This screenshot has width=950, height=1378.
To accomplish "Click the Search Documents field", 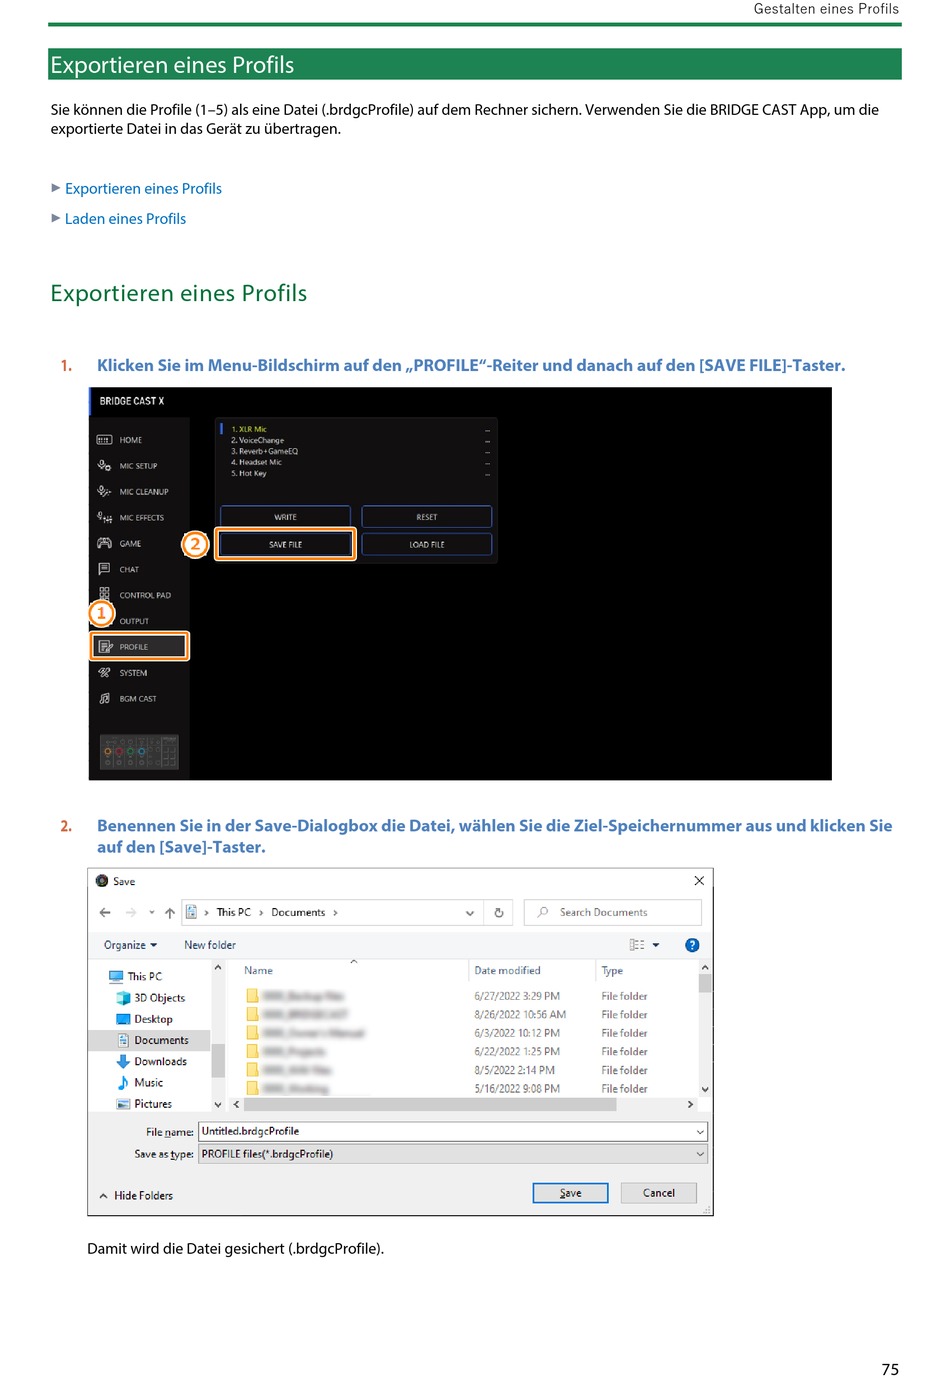I will (x=612, y=912).
